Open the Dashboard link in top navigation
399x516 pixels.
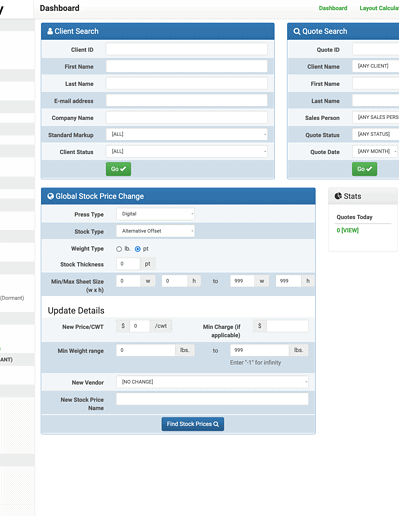(x=333, y=8)
